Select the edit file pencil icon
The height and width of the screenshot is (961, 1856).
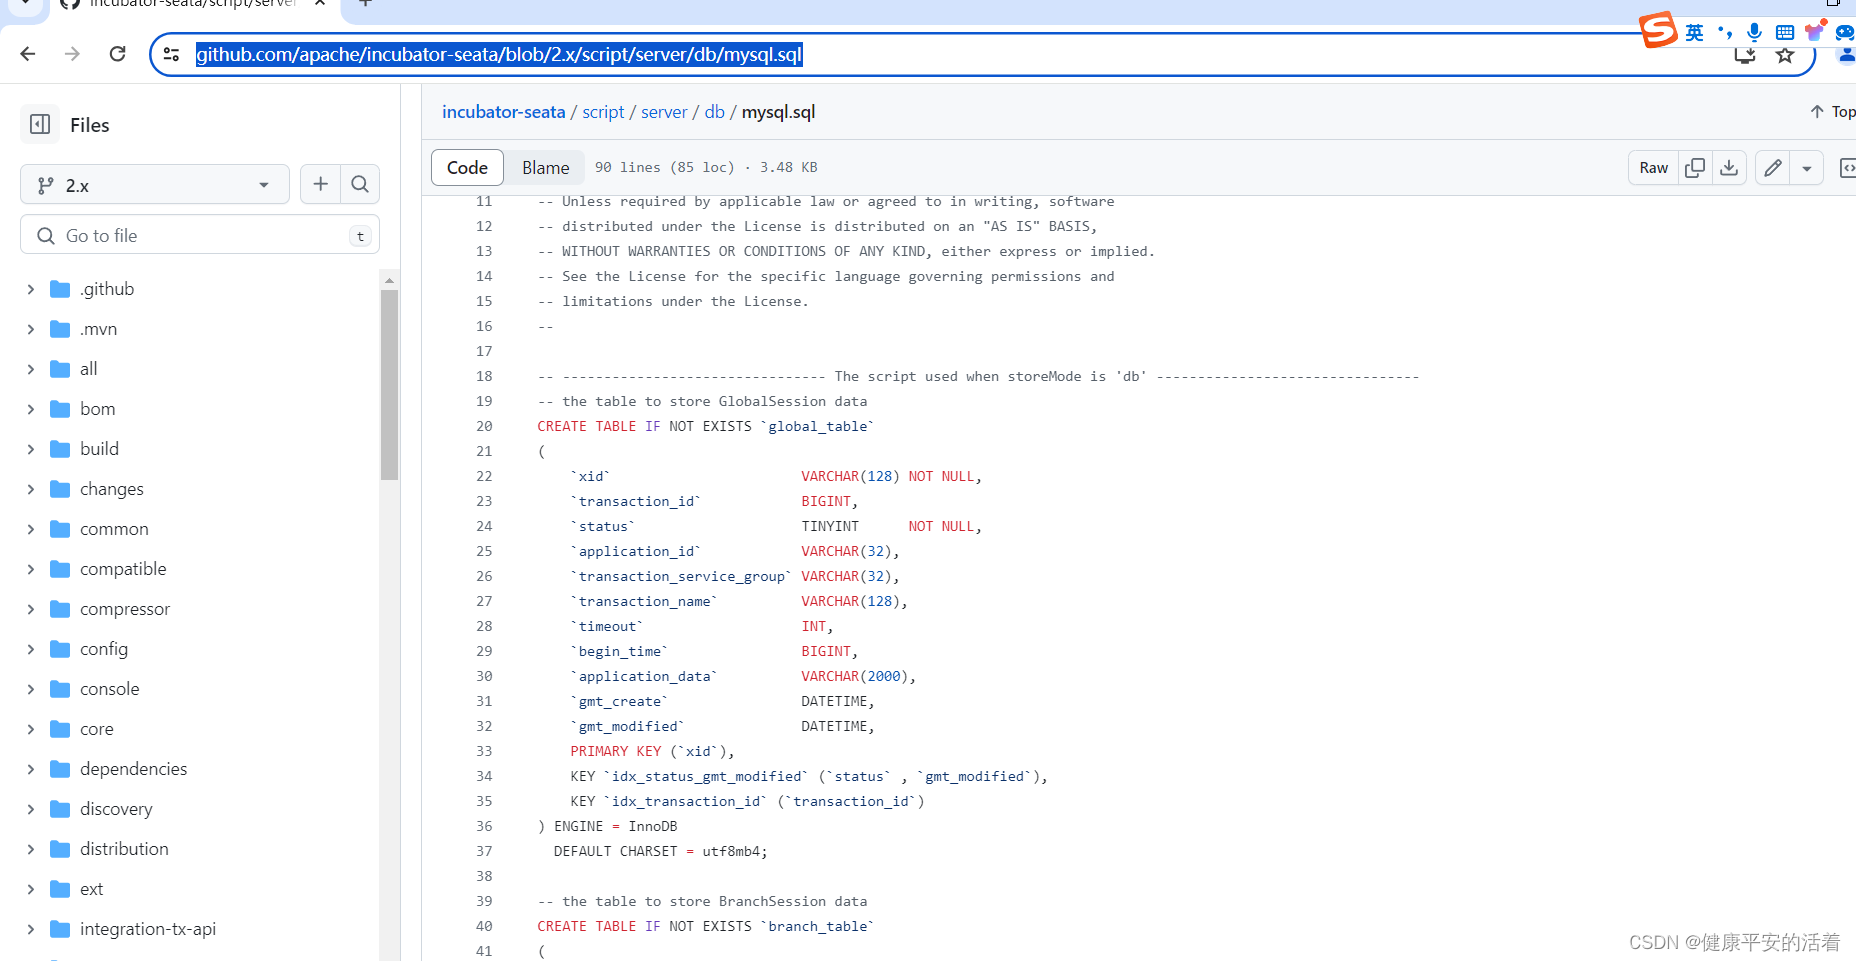1771,167
